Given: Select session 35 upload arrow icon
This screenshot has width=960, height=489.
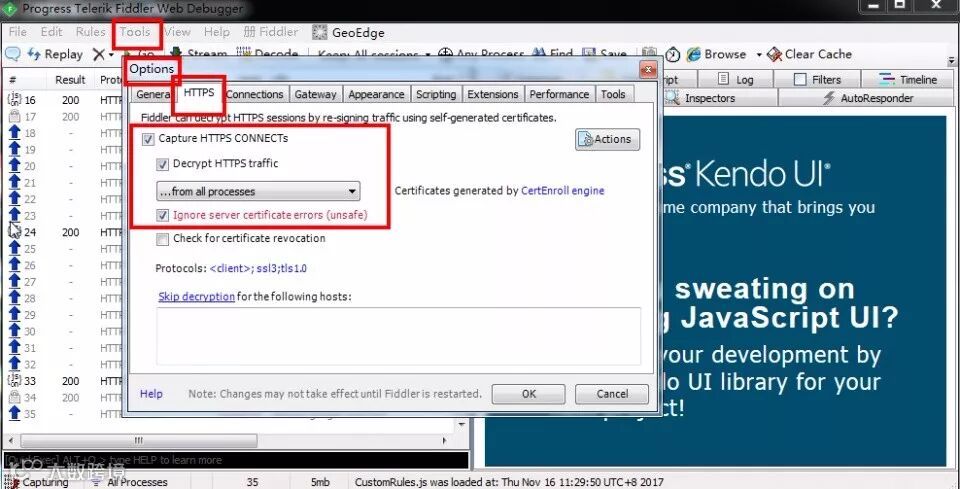Looking at the screenshot, I should (14, 413).
